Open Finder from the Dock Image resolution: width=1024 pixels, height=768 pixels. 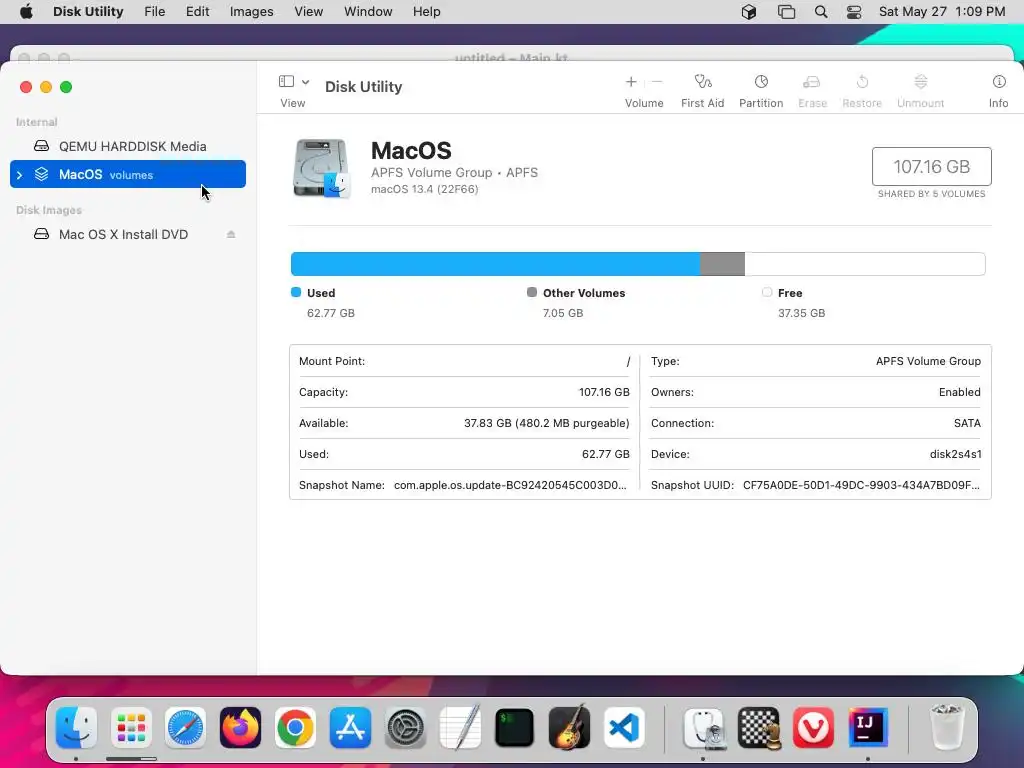76,728
